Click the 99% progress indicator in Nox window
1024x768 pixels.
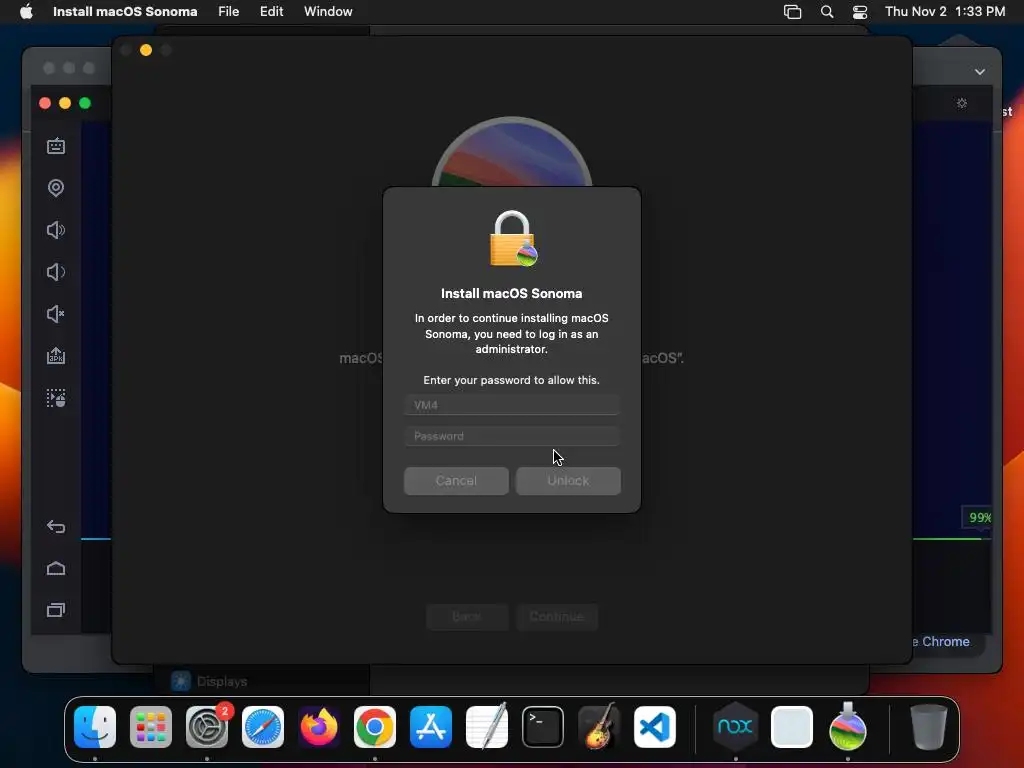[979, 518]
